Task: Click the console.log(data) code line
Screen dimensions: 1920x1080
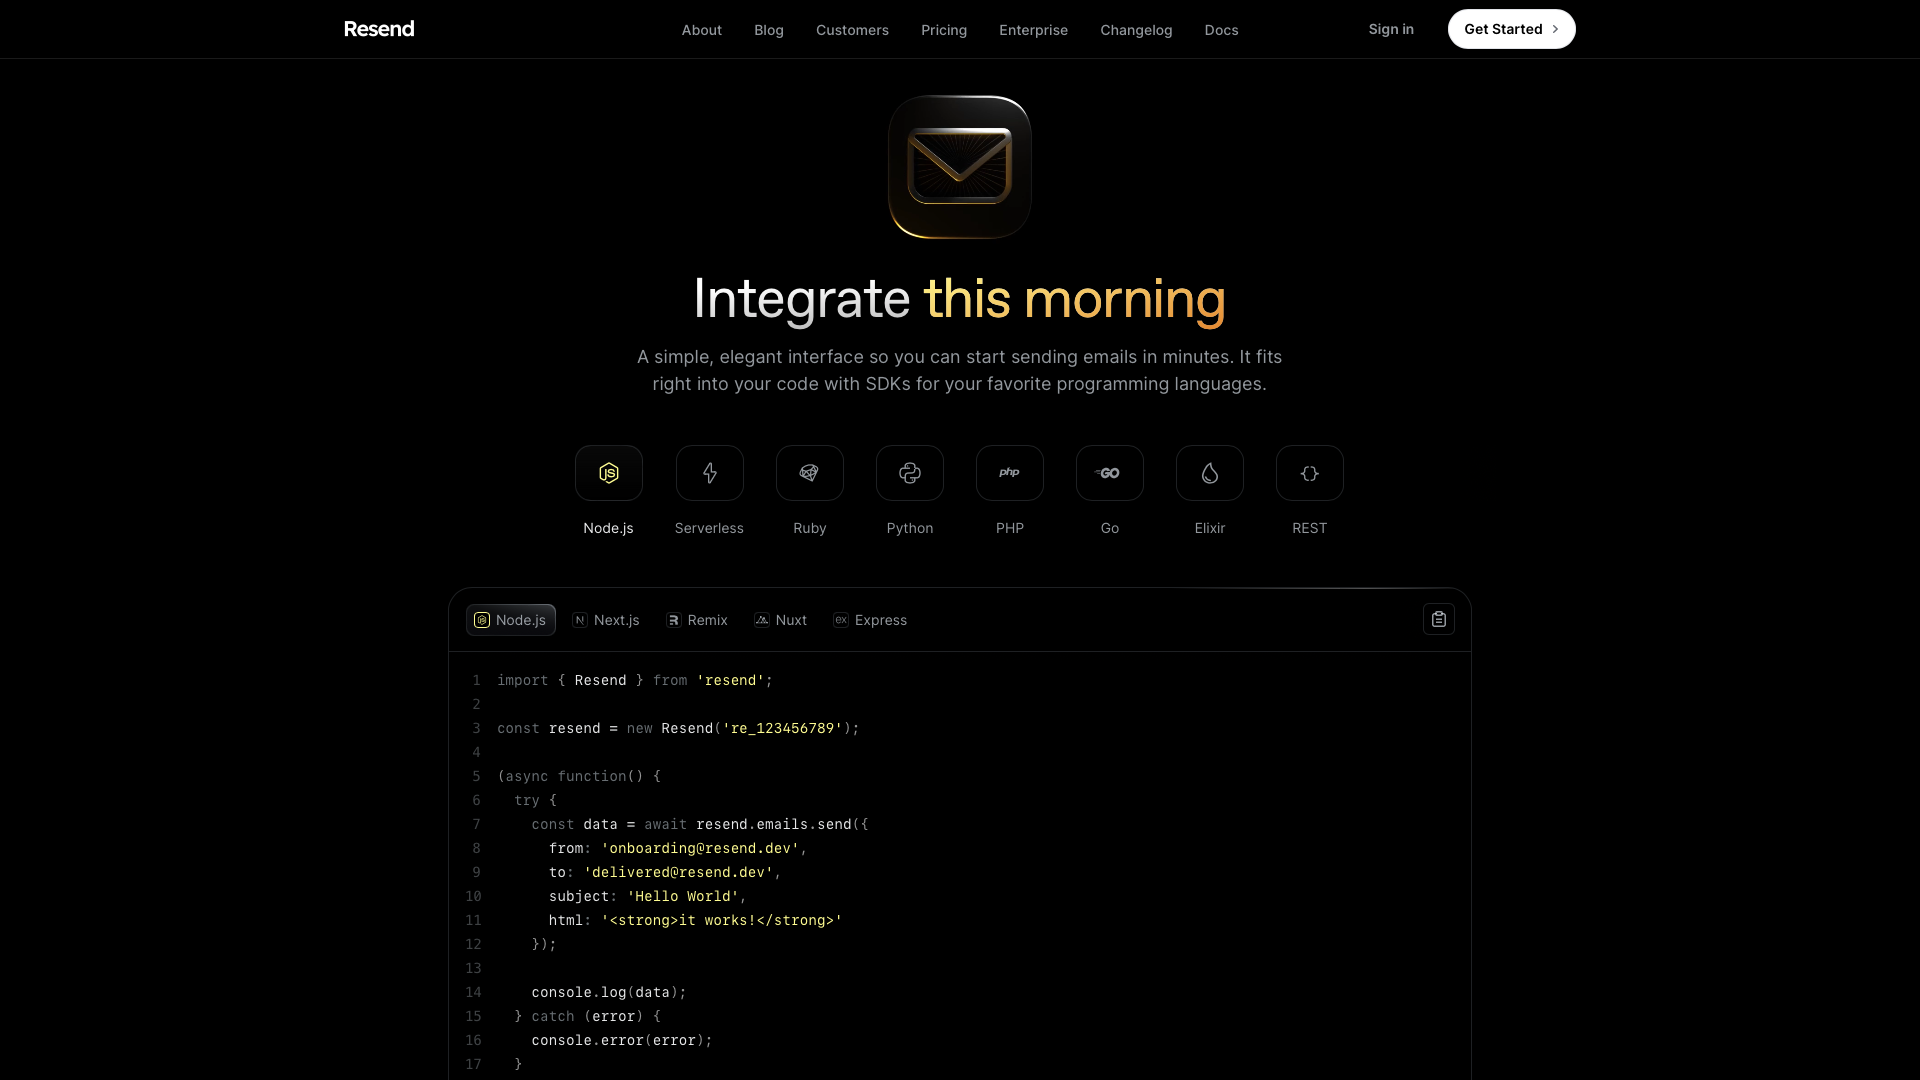Action: (609, 992)
